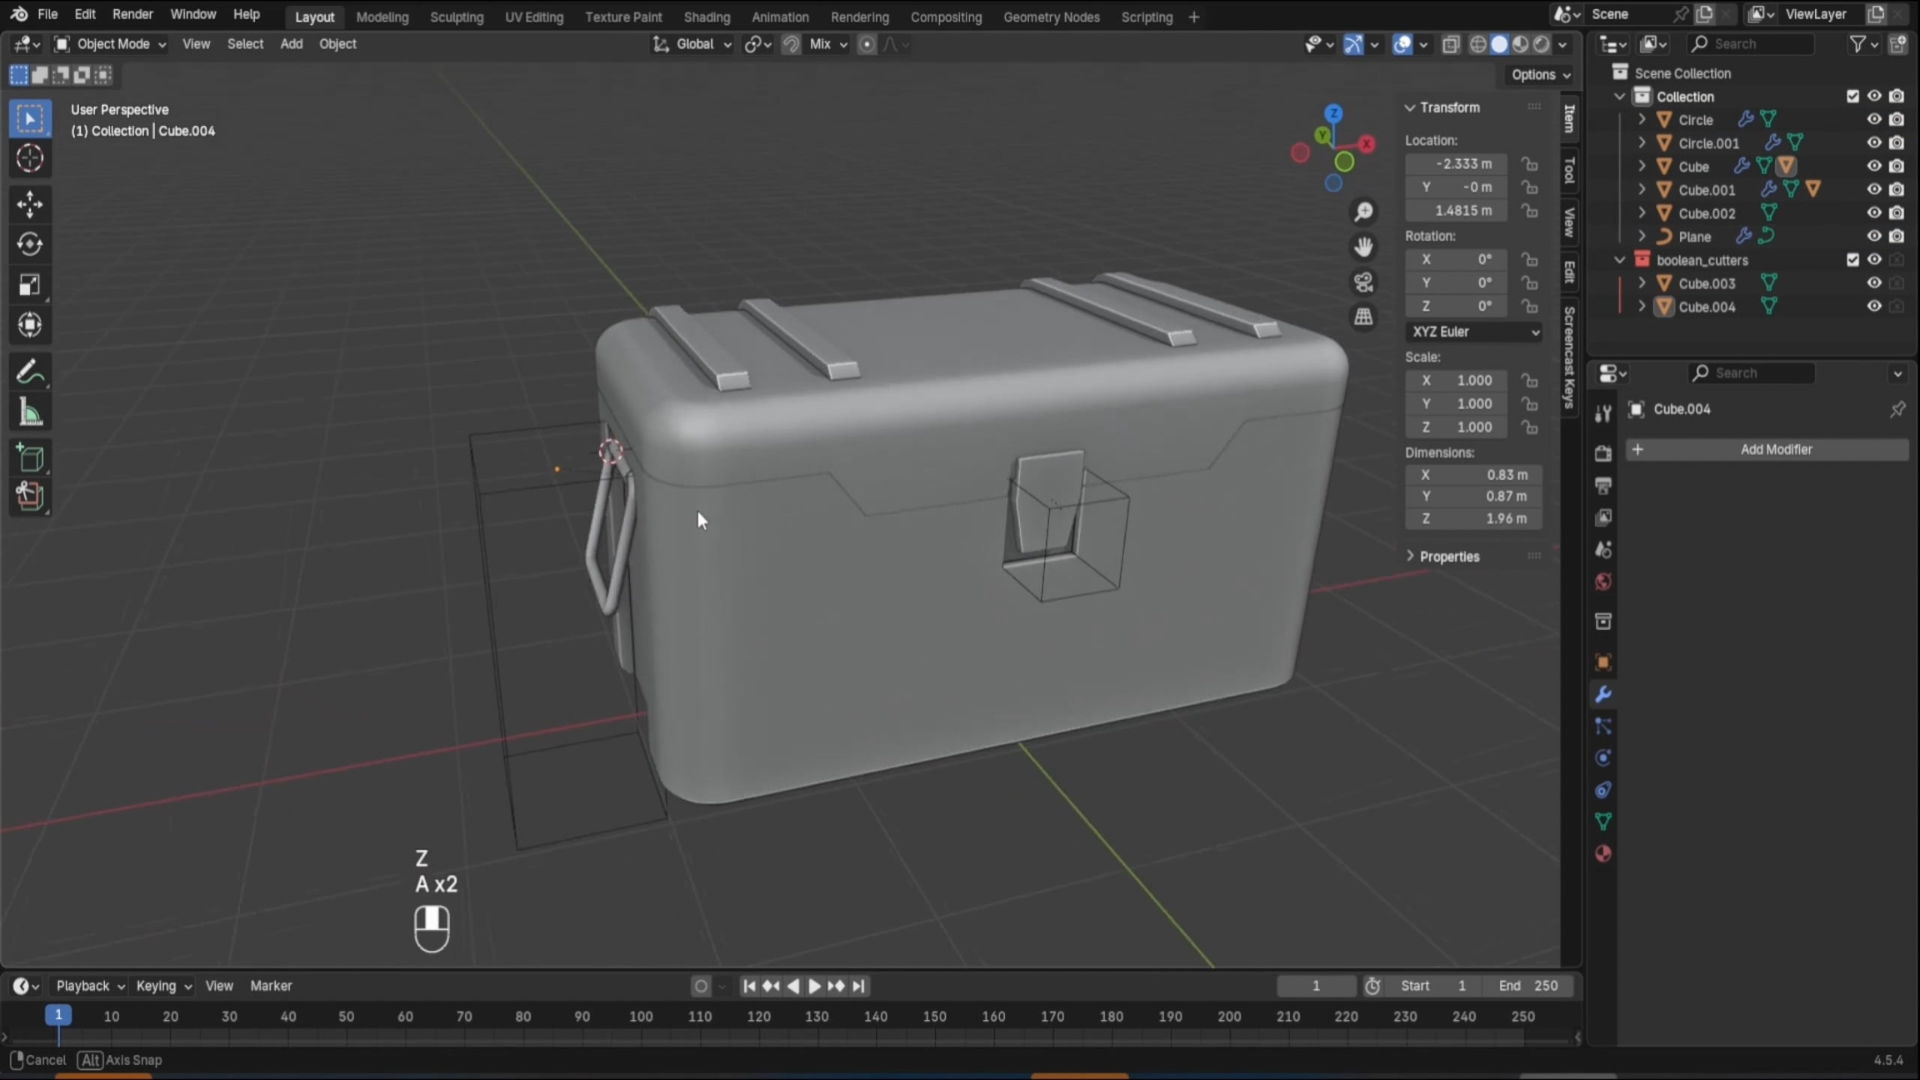The width and height of the screenshot is (1920, 1080).
Task: Toggle lock on X scale
Action: (1529, 381)
